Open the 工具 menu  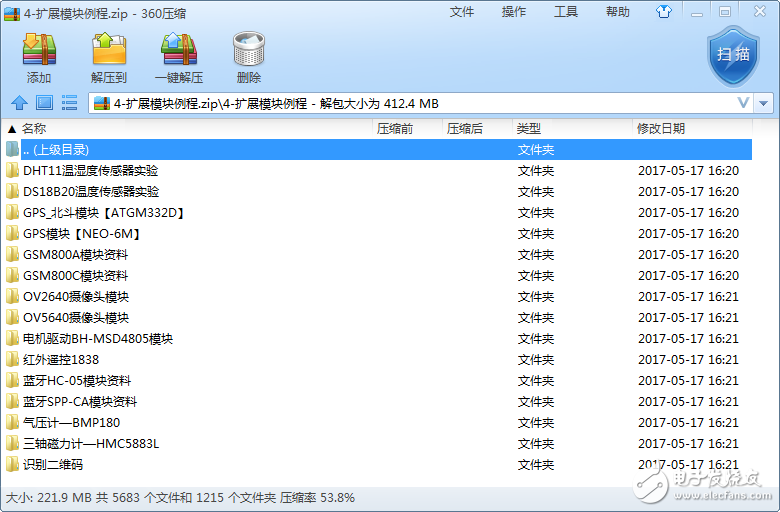566,12
